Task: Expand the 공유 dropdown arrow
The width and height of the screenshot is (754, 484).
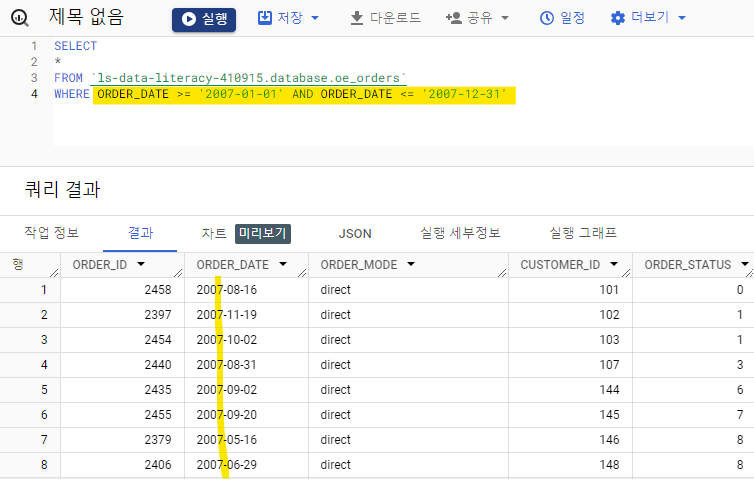Action: (x=504, y=18)
